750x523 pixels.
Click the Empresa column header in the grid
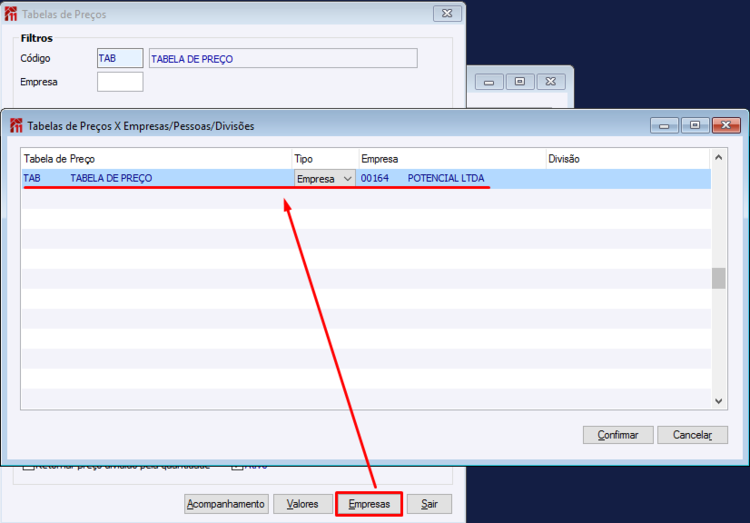point(452,159)
